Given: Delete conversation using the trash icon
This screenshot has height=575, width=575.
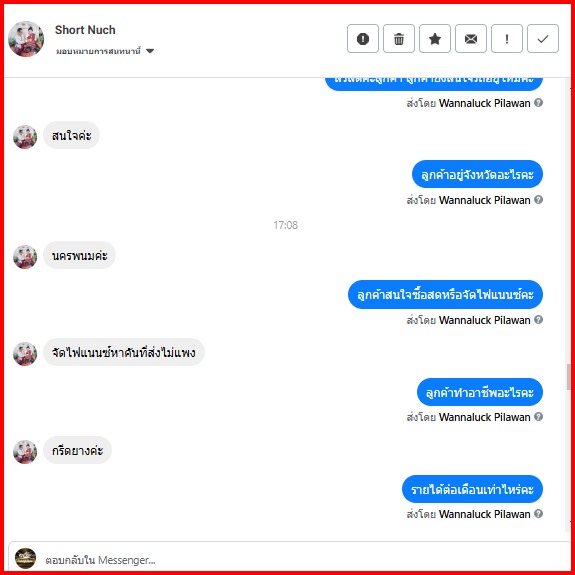Looking at the screenshot, I should [399, 39].
